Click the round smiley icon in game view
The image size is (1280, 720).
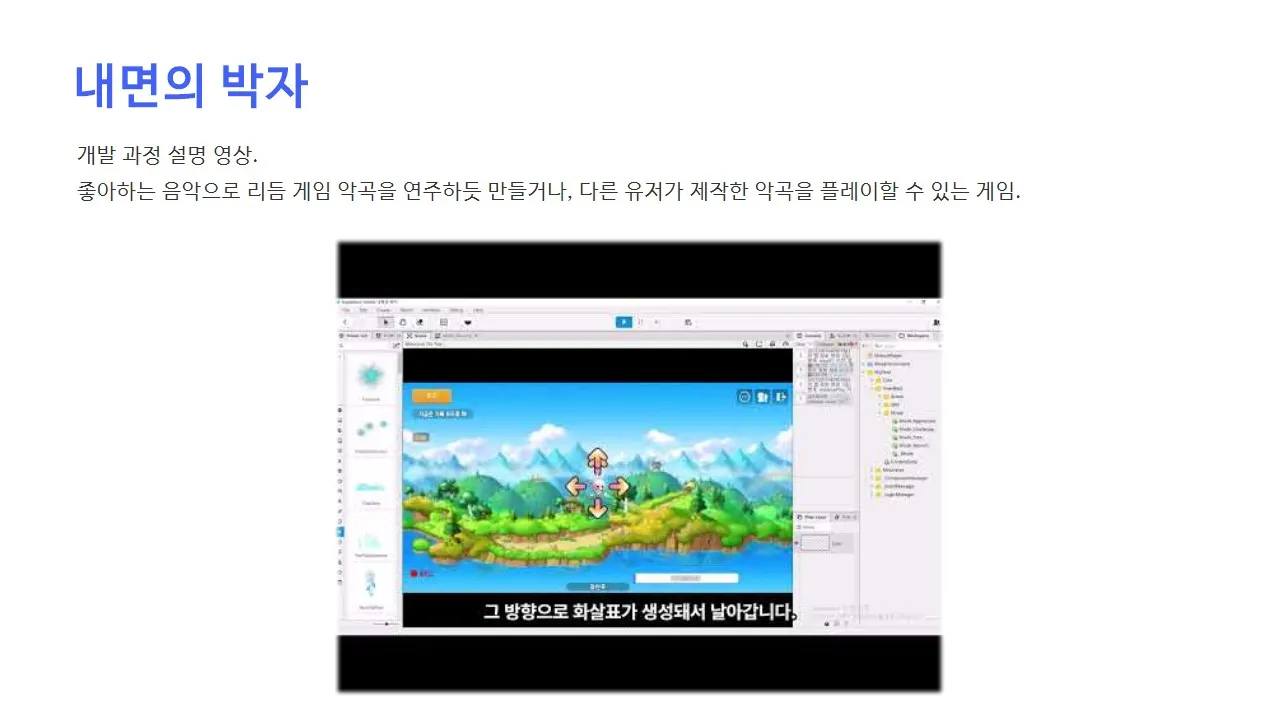coord(744,397)
